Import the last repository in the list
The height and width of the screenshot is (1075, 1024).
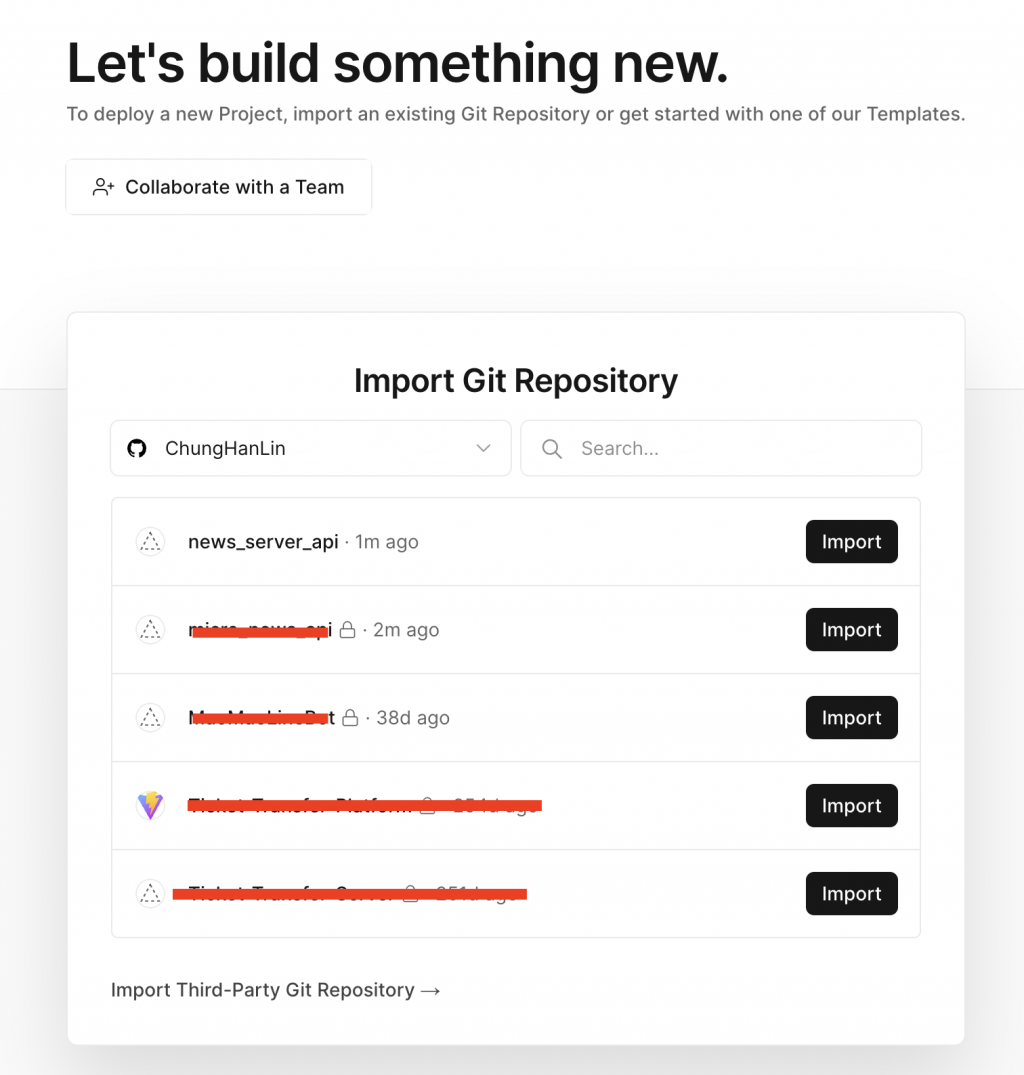click(851, 893)
